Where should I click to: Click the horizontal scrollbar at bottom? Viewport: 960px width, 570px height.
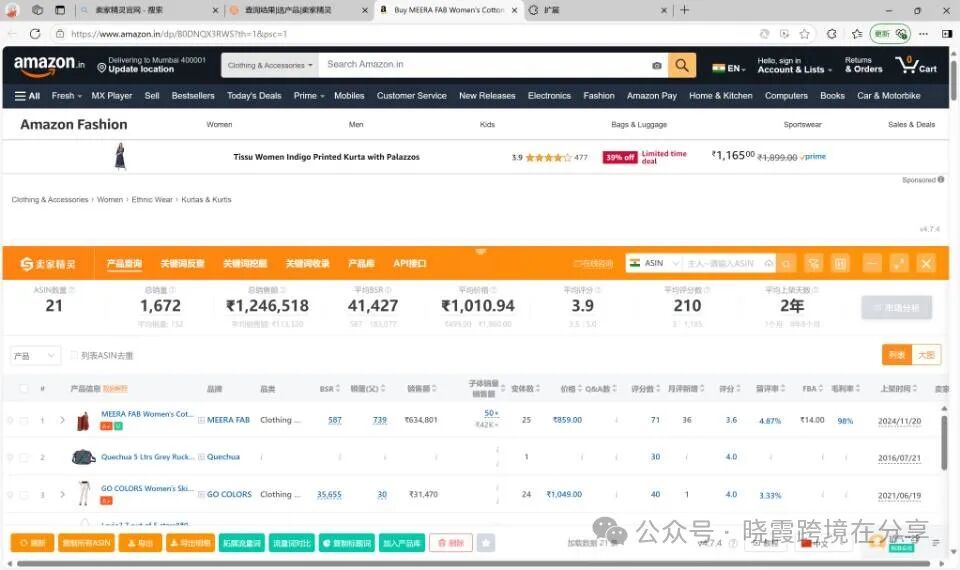click(x=473, y=563)
